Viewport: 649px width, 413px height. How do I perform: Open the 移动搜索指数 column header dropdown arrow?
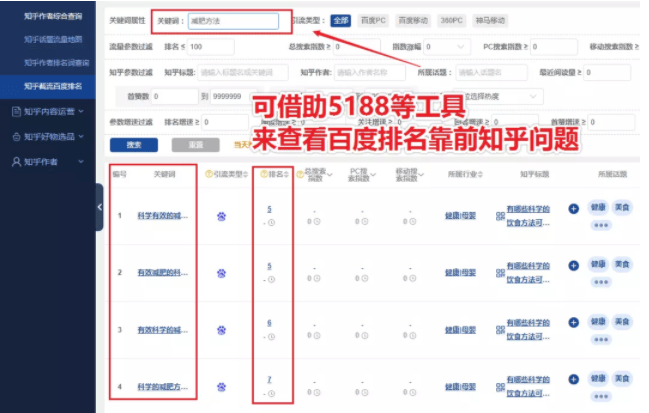[421, 175]
